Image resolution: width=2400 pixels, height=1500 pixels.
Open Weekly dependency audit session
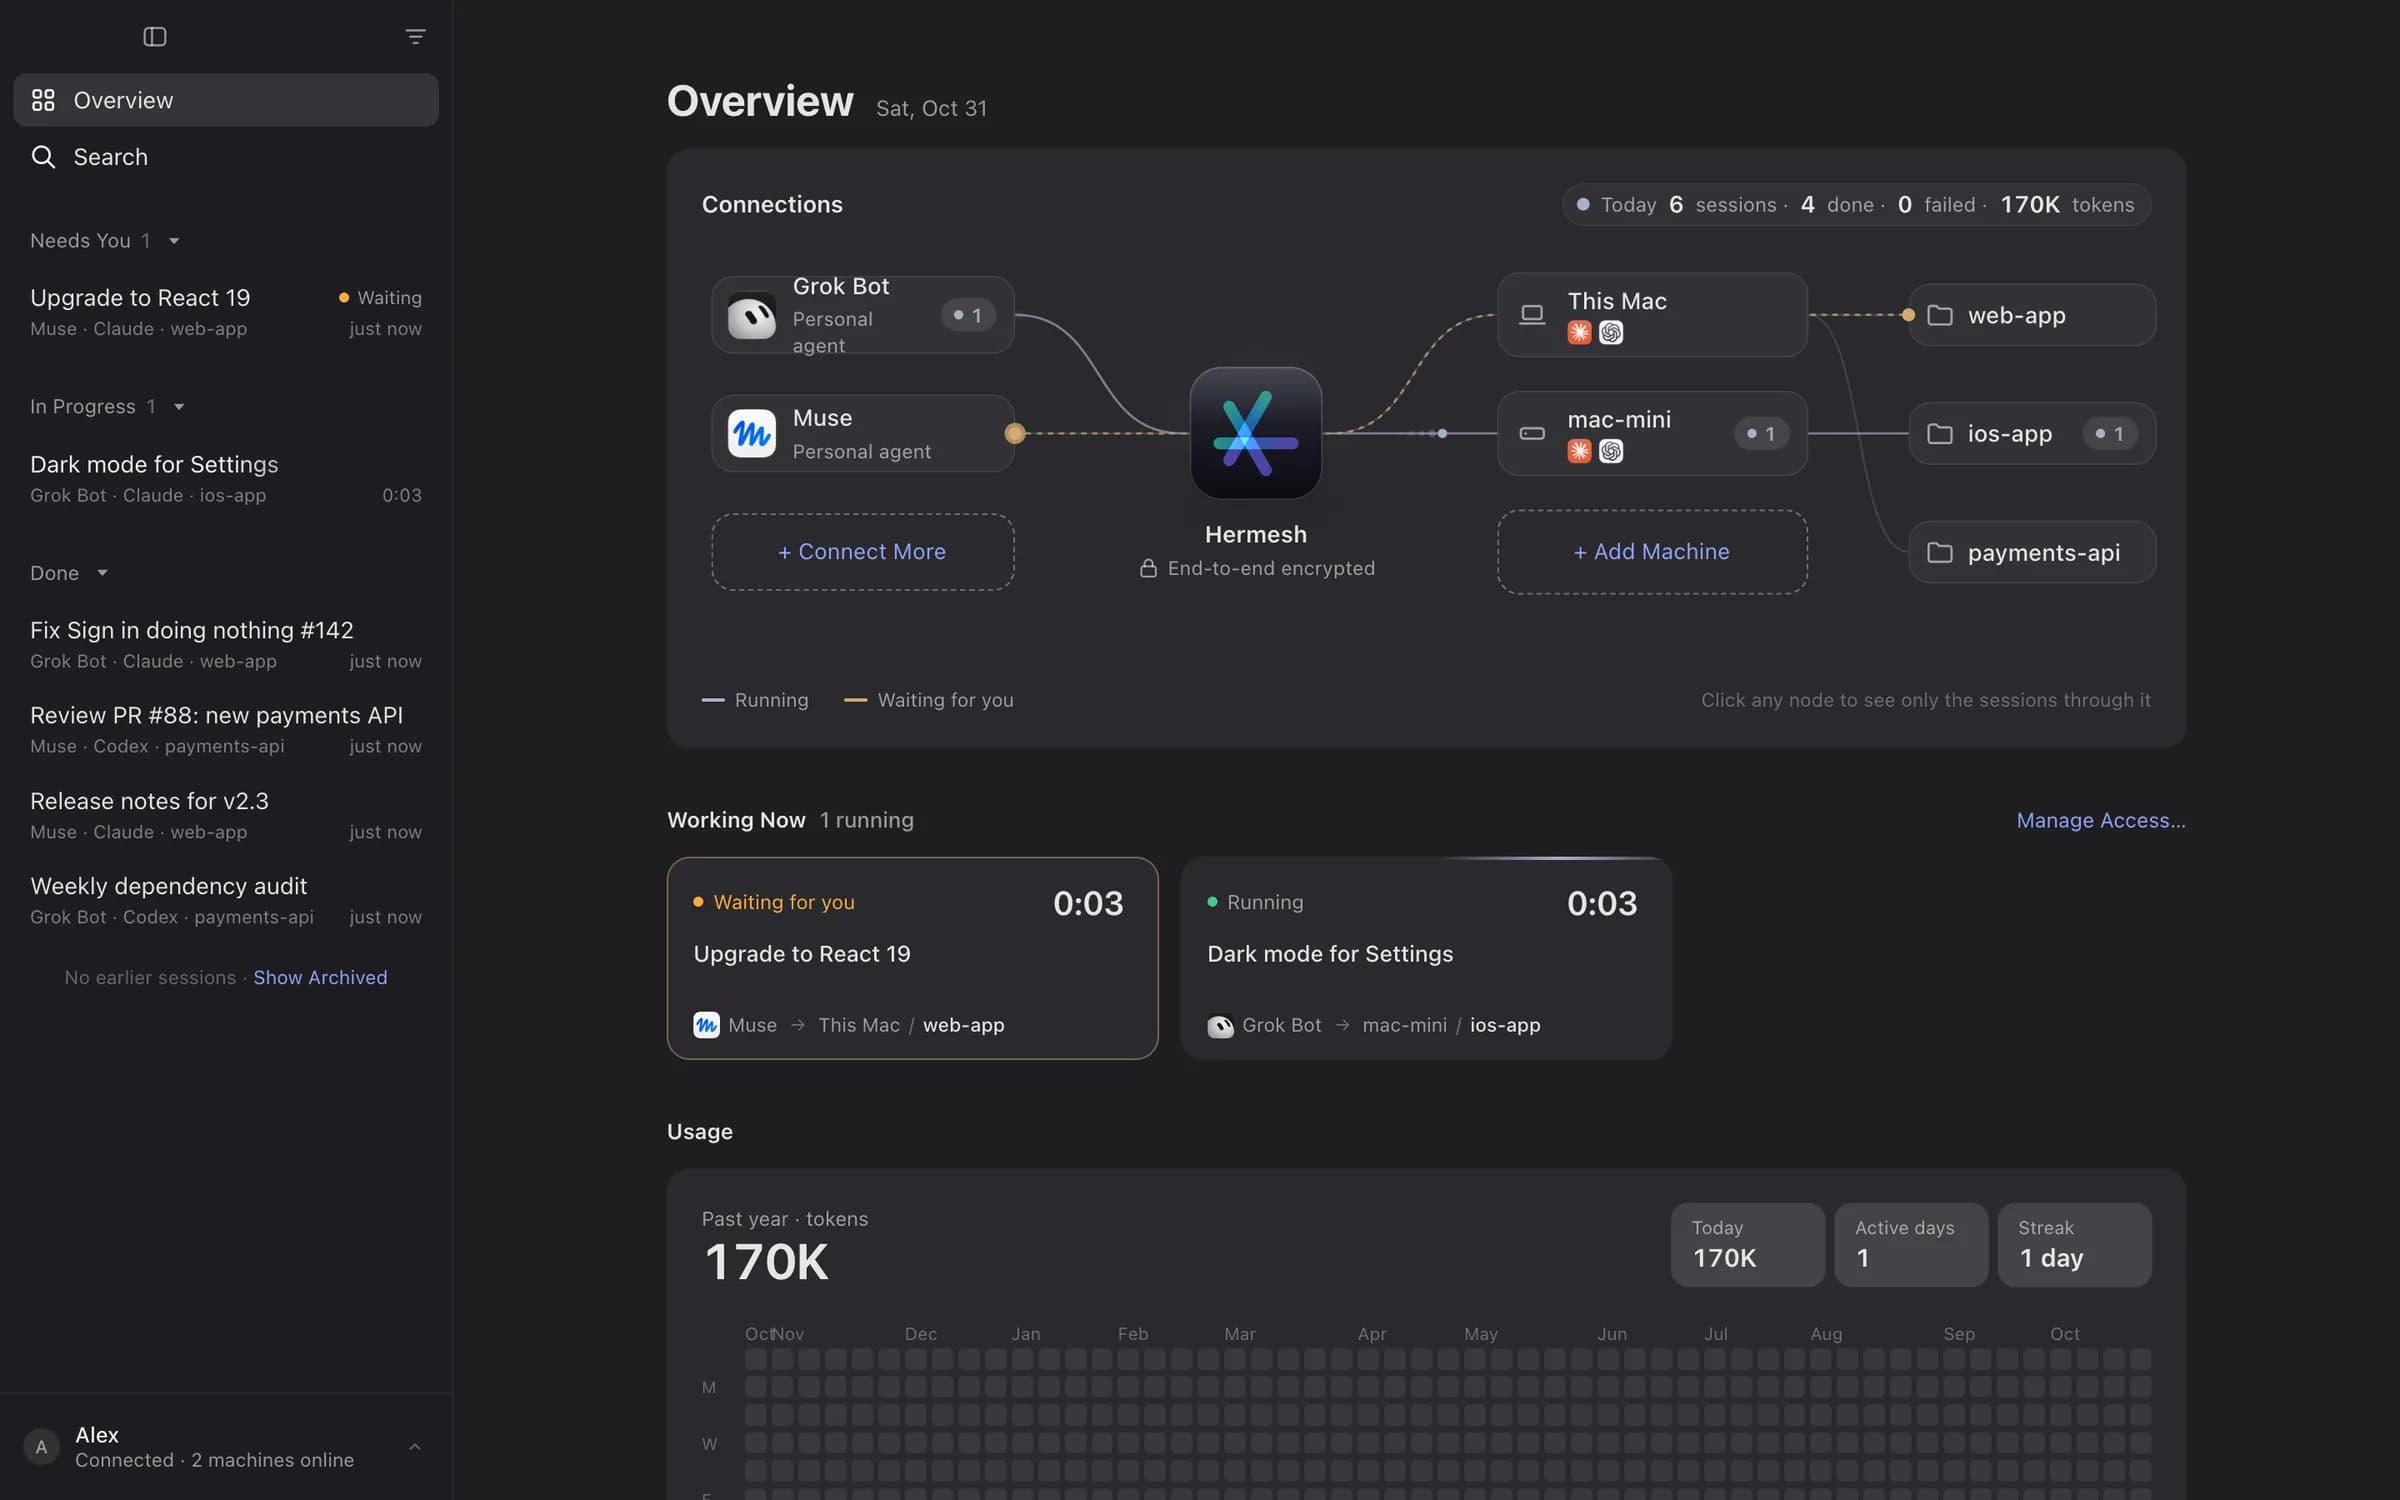226,900
